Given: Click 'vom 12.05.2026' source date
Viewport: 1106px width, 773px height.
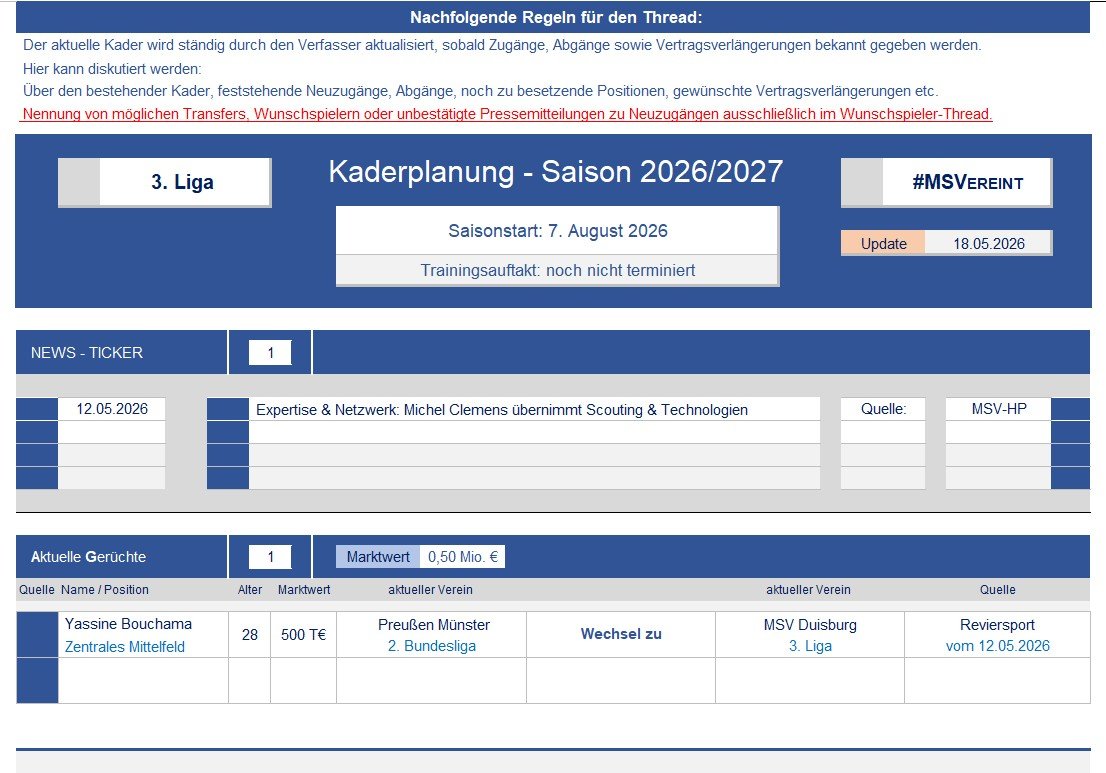Looking at the screenshot, I should point(997,645).
